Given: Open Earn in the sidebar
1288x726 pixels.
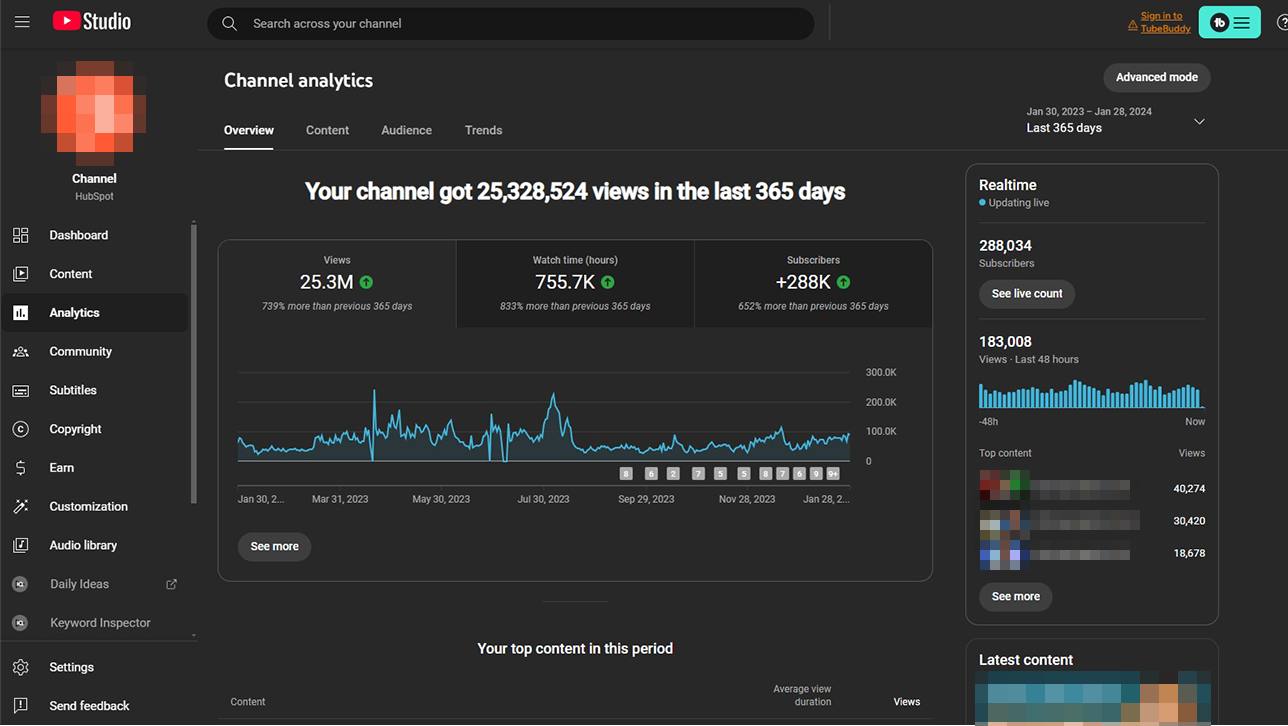Looking at the screenshot, I should [x=95, y=468].
